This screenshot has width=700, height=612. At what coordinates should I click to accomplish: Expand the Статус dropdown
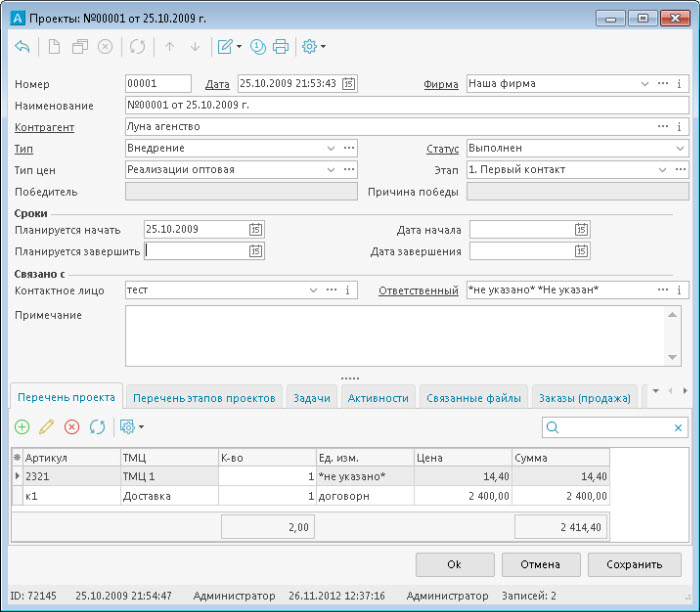pyautogui.click(x=679, y=149)
